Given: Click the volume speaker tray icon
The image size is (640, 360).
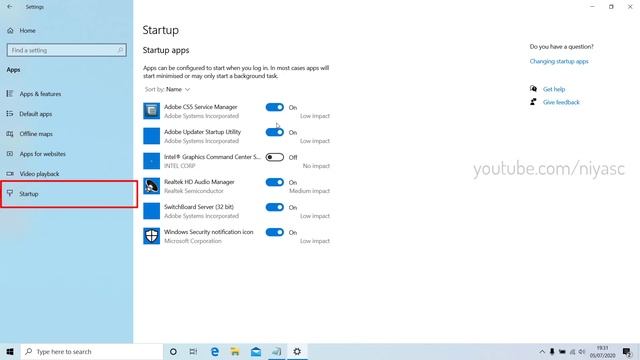Looking at the screenshot, I should [x=582, y=351].
